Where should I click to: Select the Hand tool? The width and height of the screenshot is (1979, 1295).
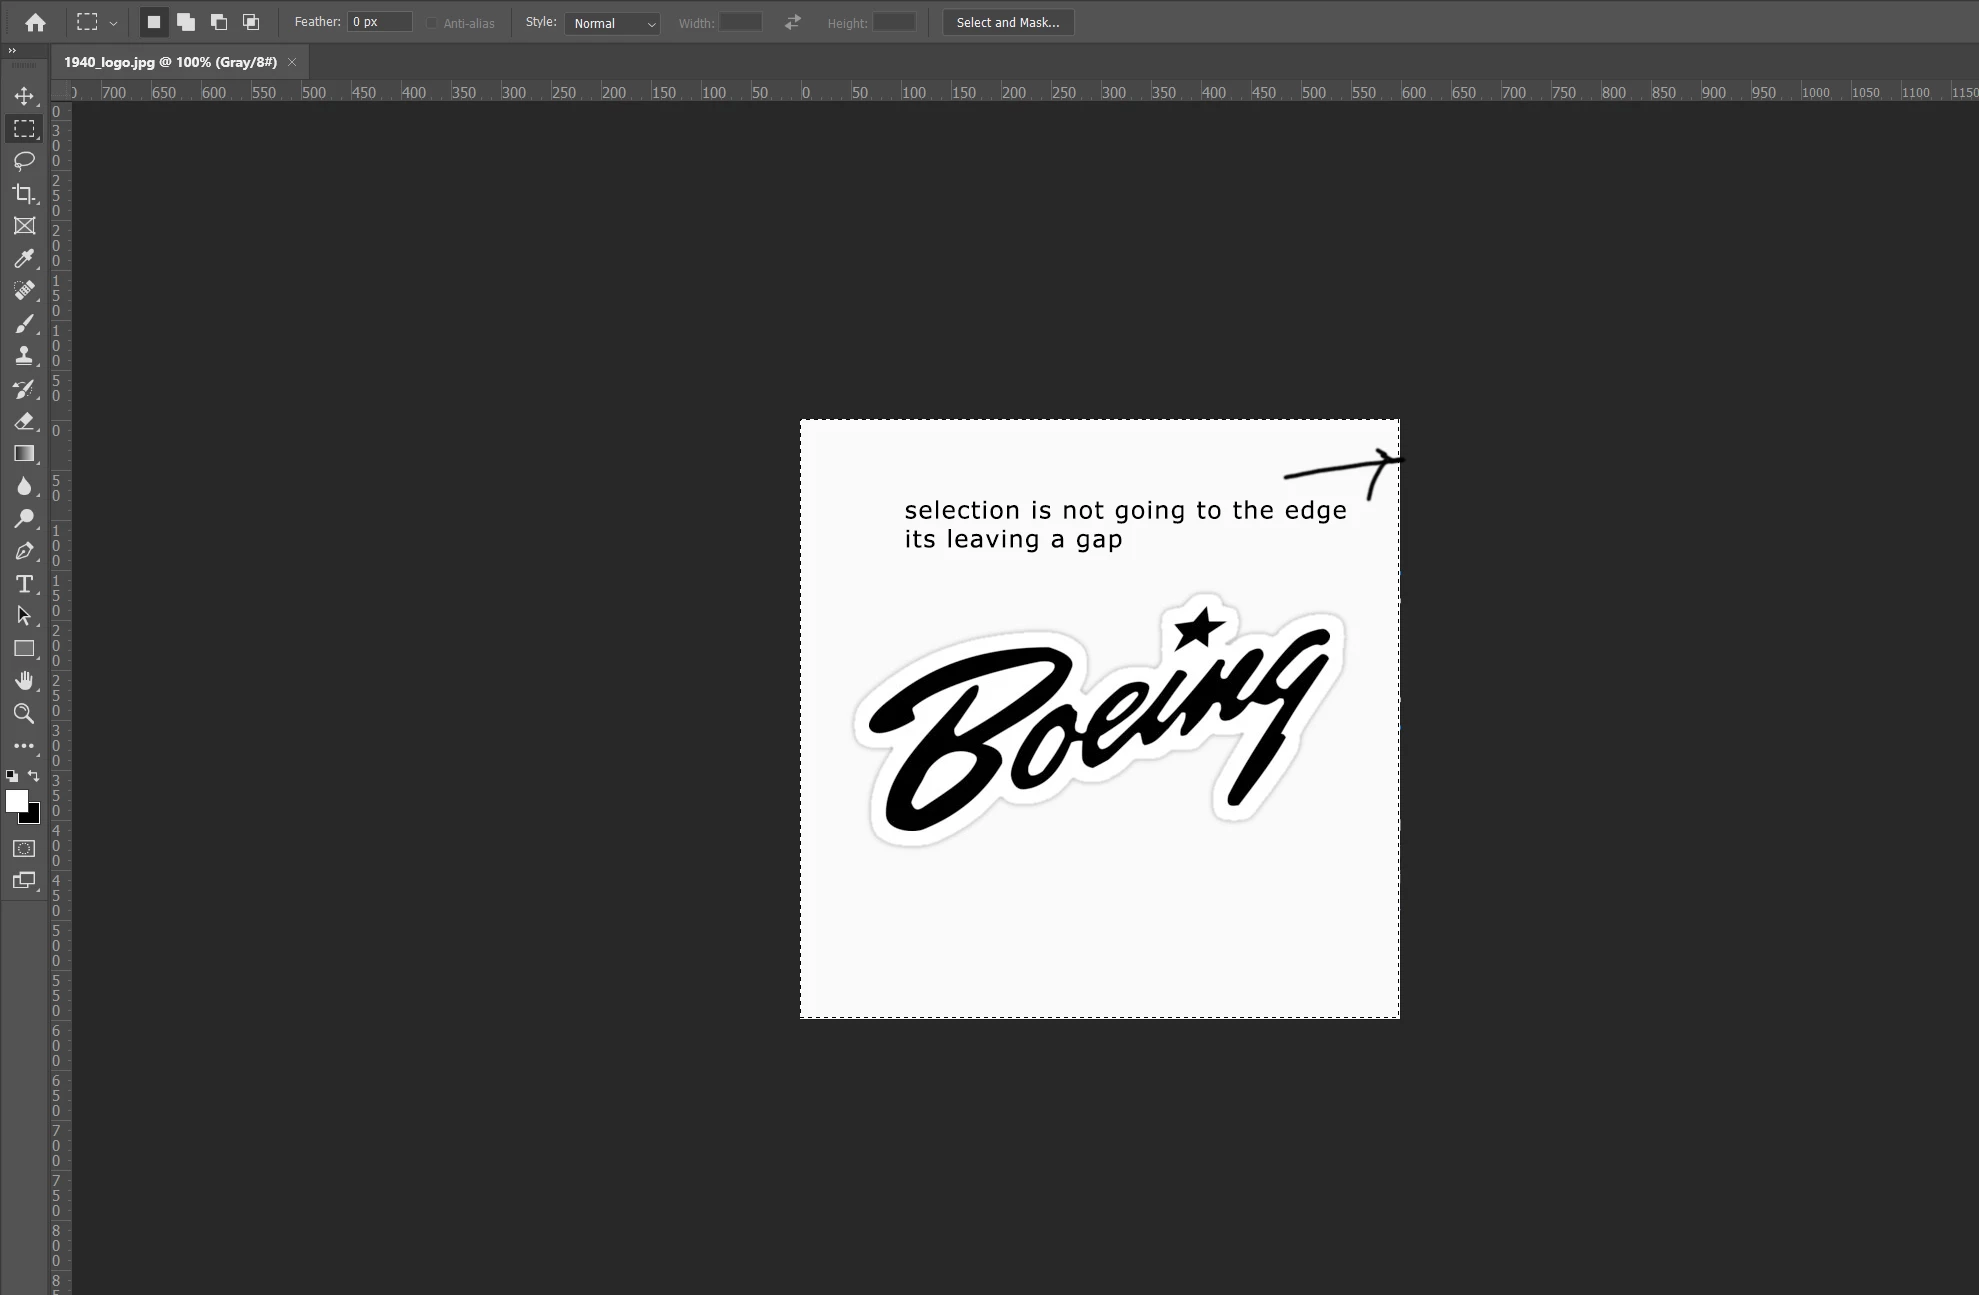24,681
